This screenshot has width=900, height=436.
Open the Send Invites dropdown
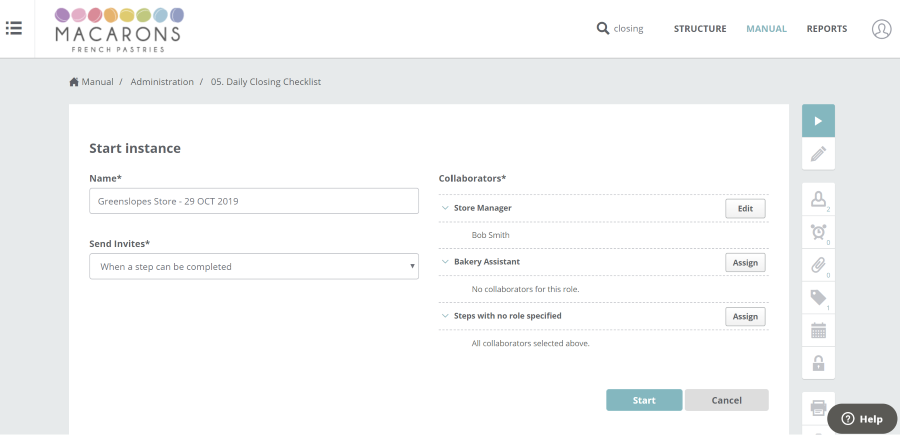[254, 267]
